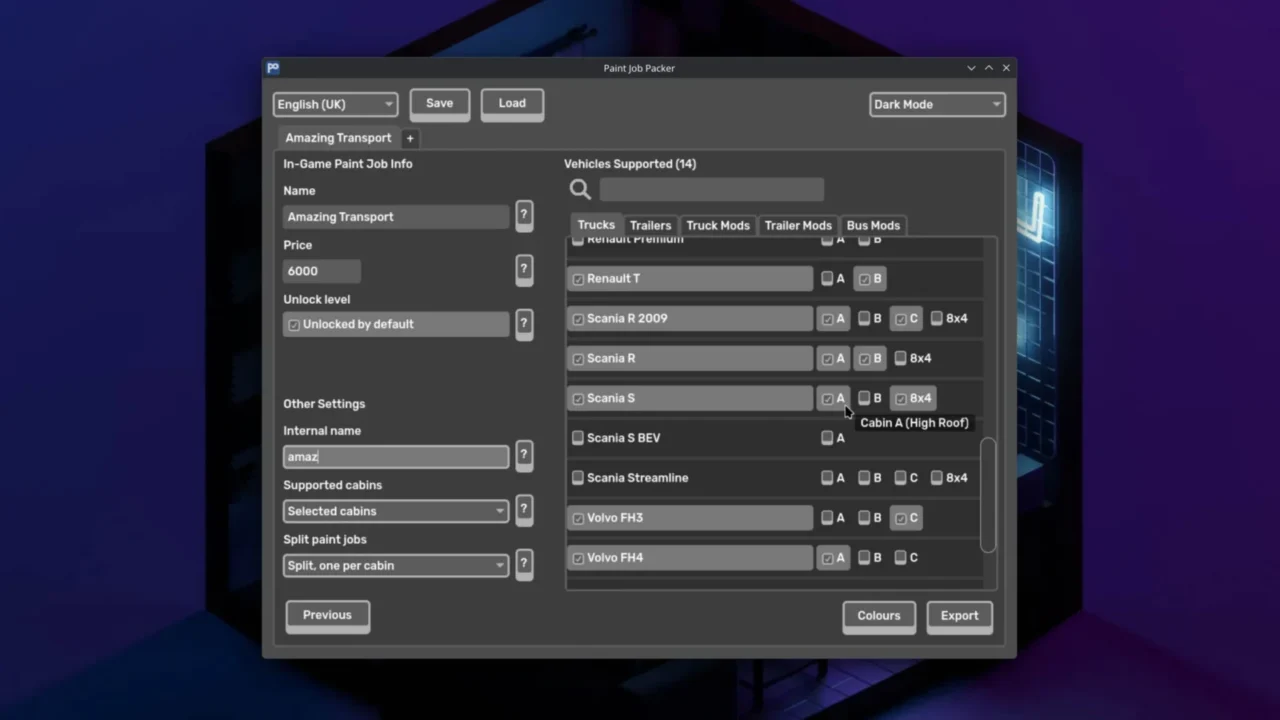Show help for Unlock level
Viewport: 1280px width, 720px height.
[523, 324]
